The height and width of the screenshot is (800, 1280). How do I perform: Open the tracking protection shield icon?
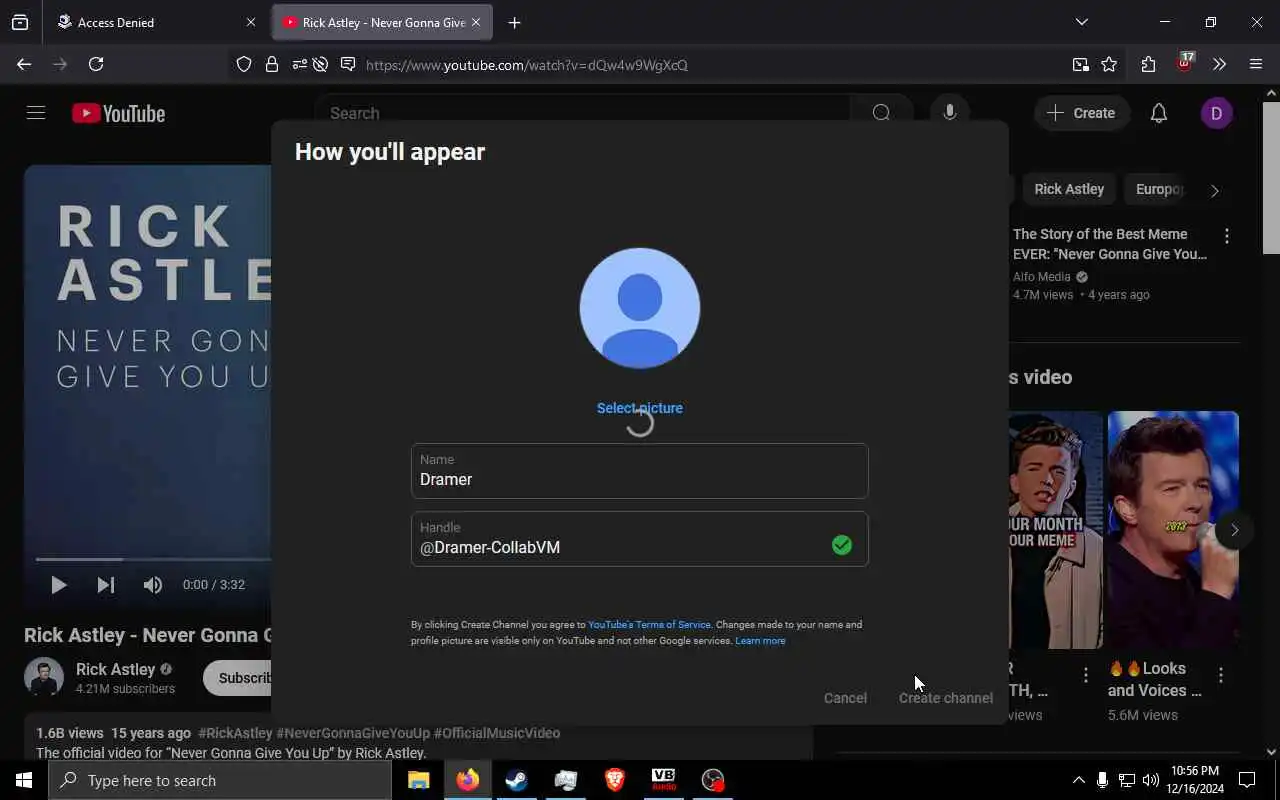tap(244, 64)
